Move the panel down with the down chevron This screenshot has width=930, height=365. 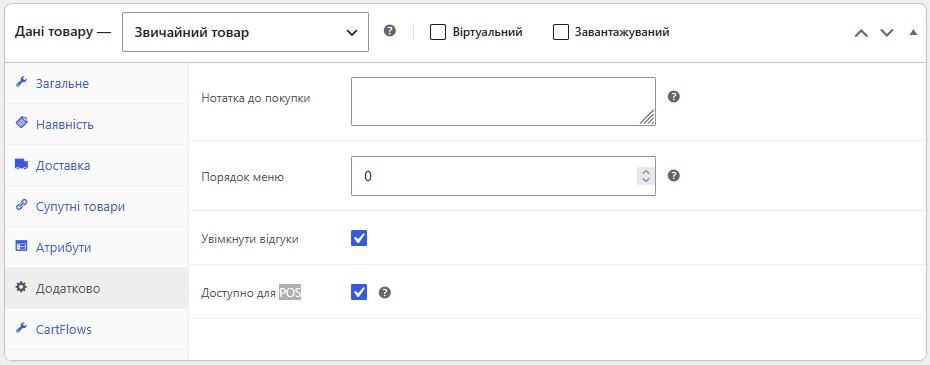pos(887,33)
